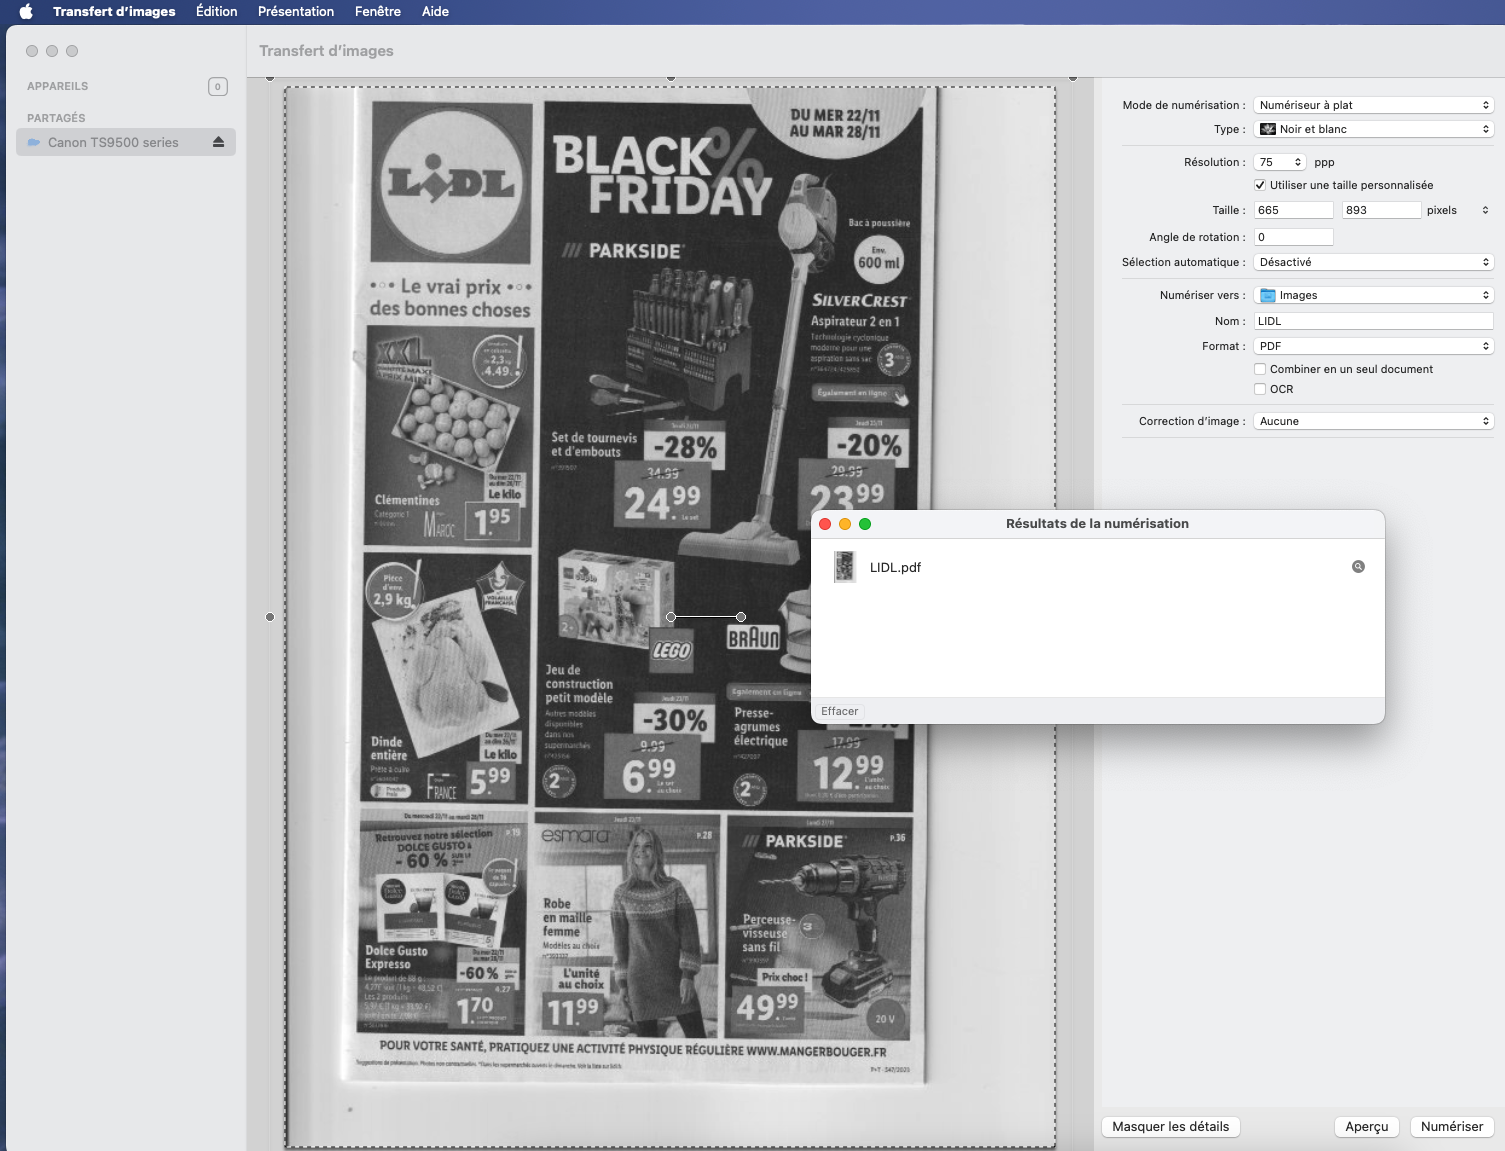Click the scanner icon beside Canon TS9500
The height and width of the screenshot is (1151, 1505).
pyautogui.click(x=34, y=142)
